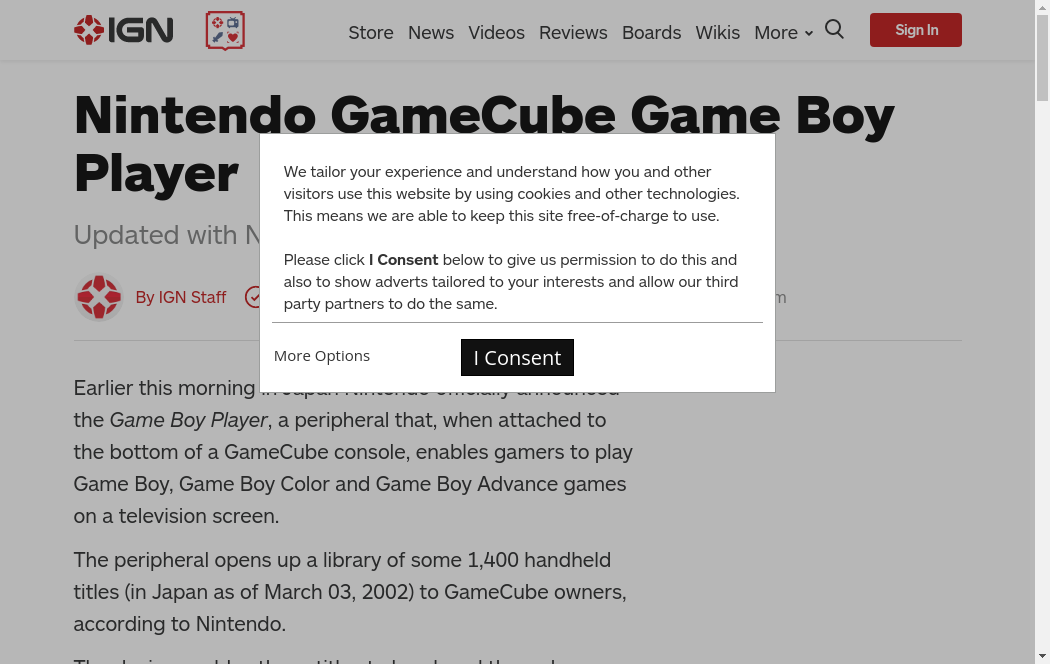Screen dimensions: 1050x664
Task: Click the By IGN Staff author link
Action: (181, 297)
